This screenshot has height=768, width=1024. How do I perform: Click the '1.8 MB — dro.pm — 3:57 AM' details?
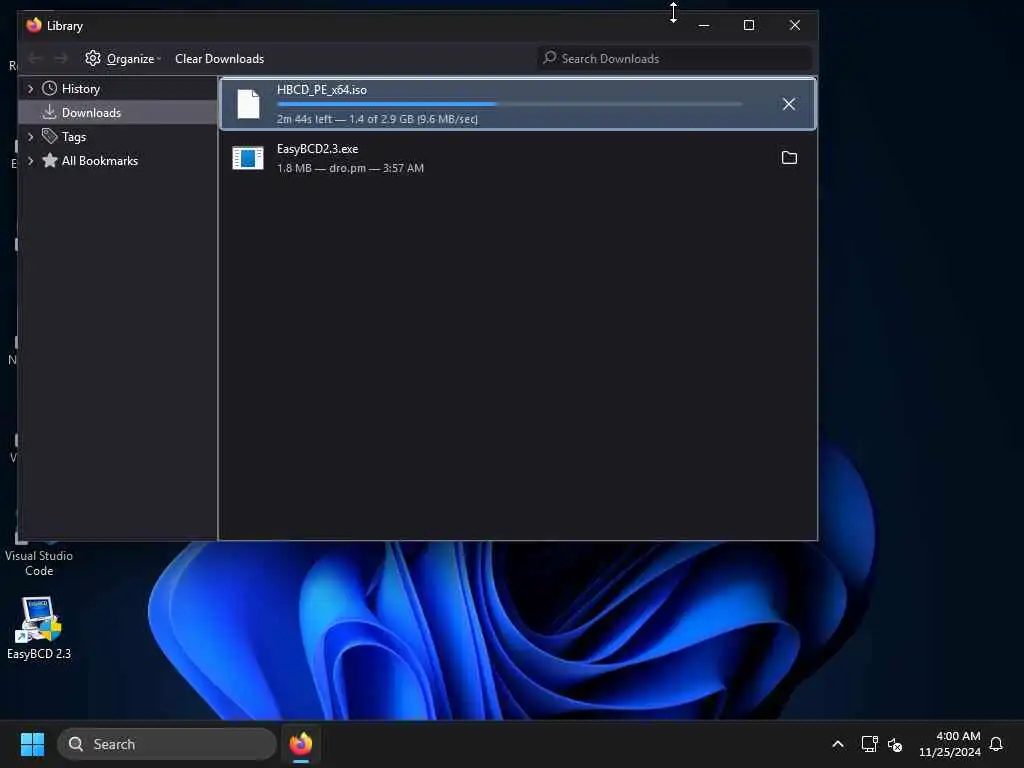[x=350, y=168]
